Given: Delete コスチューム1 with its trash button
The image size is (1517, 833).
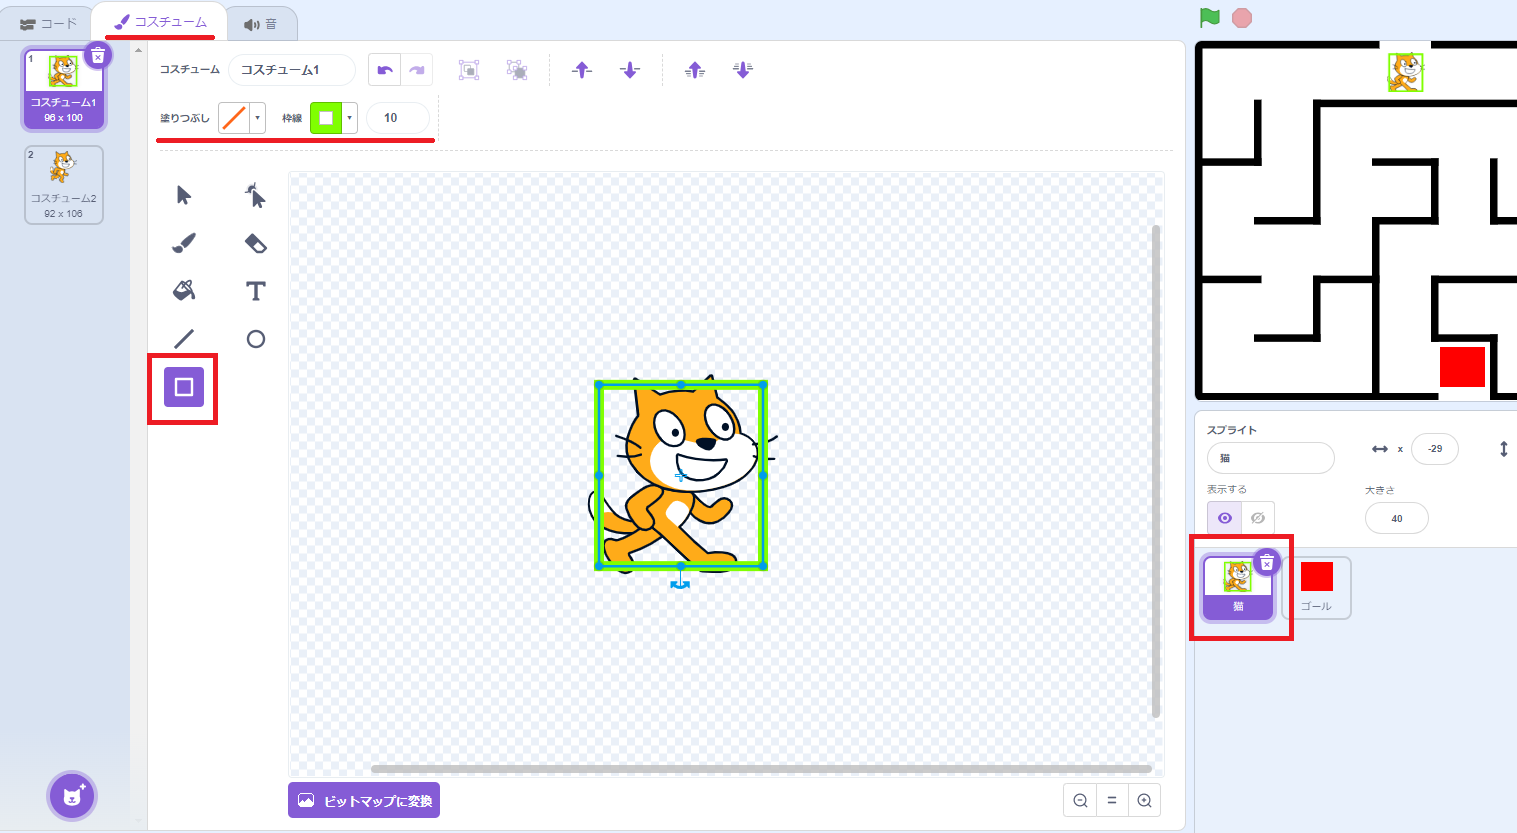Looking at the screenshot, I should coord(97,56).
